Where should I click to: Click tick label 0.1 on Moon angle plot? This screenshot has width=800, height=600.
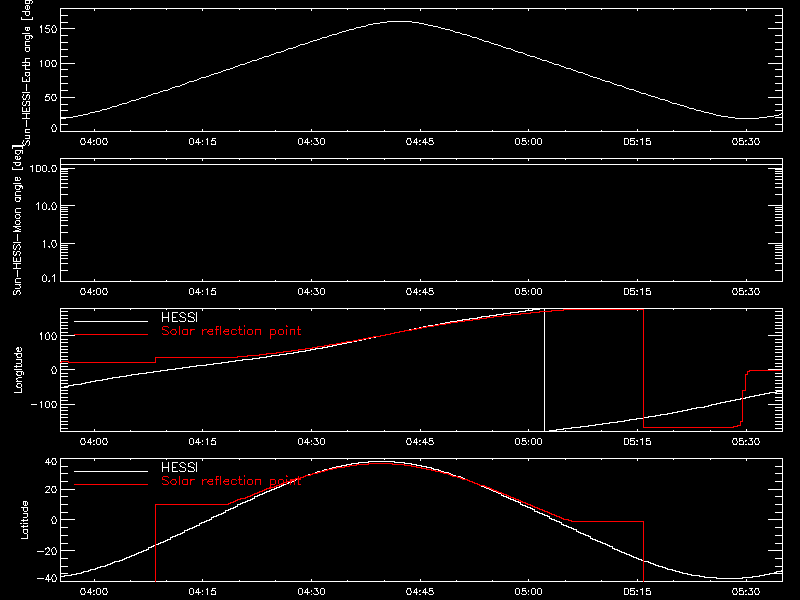click(x=49, y=278)
